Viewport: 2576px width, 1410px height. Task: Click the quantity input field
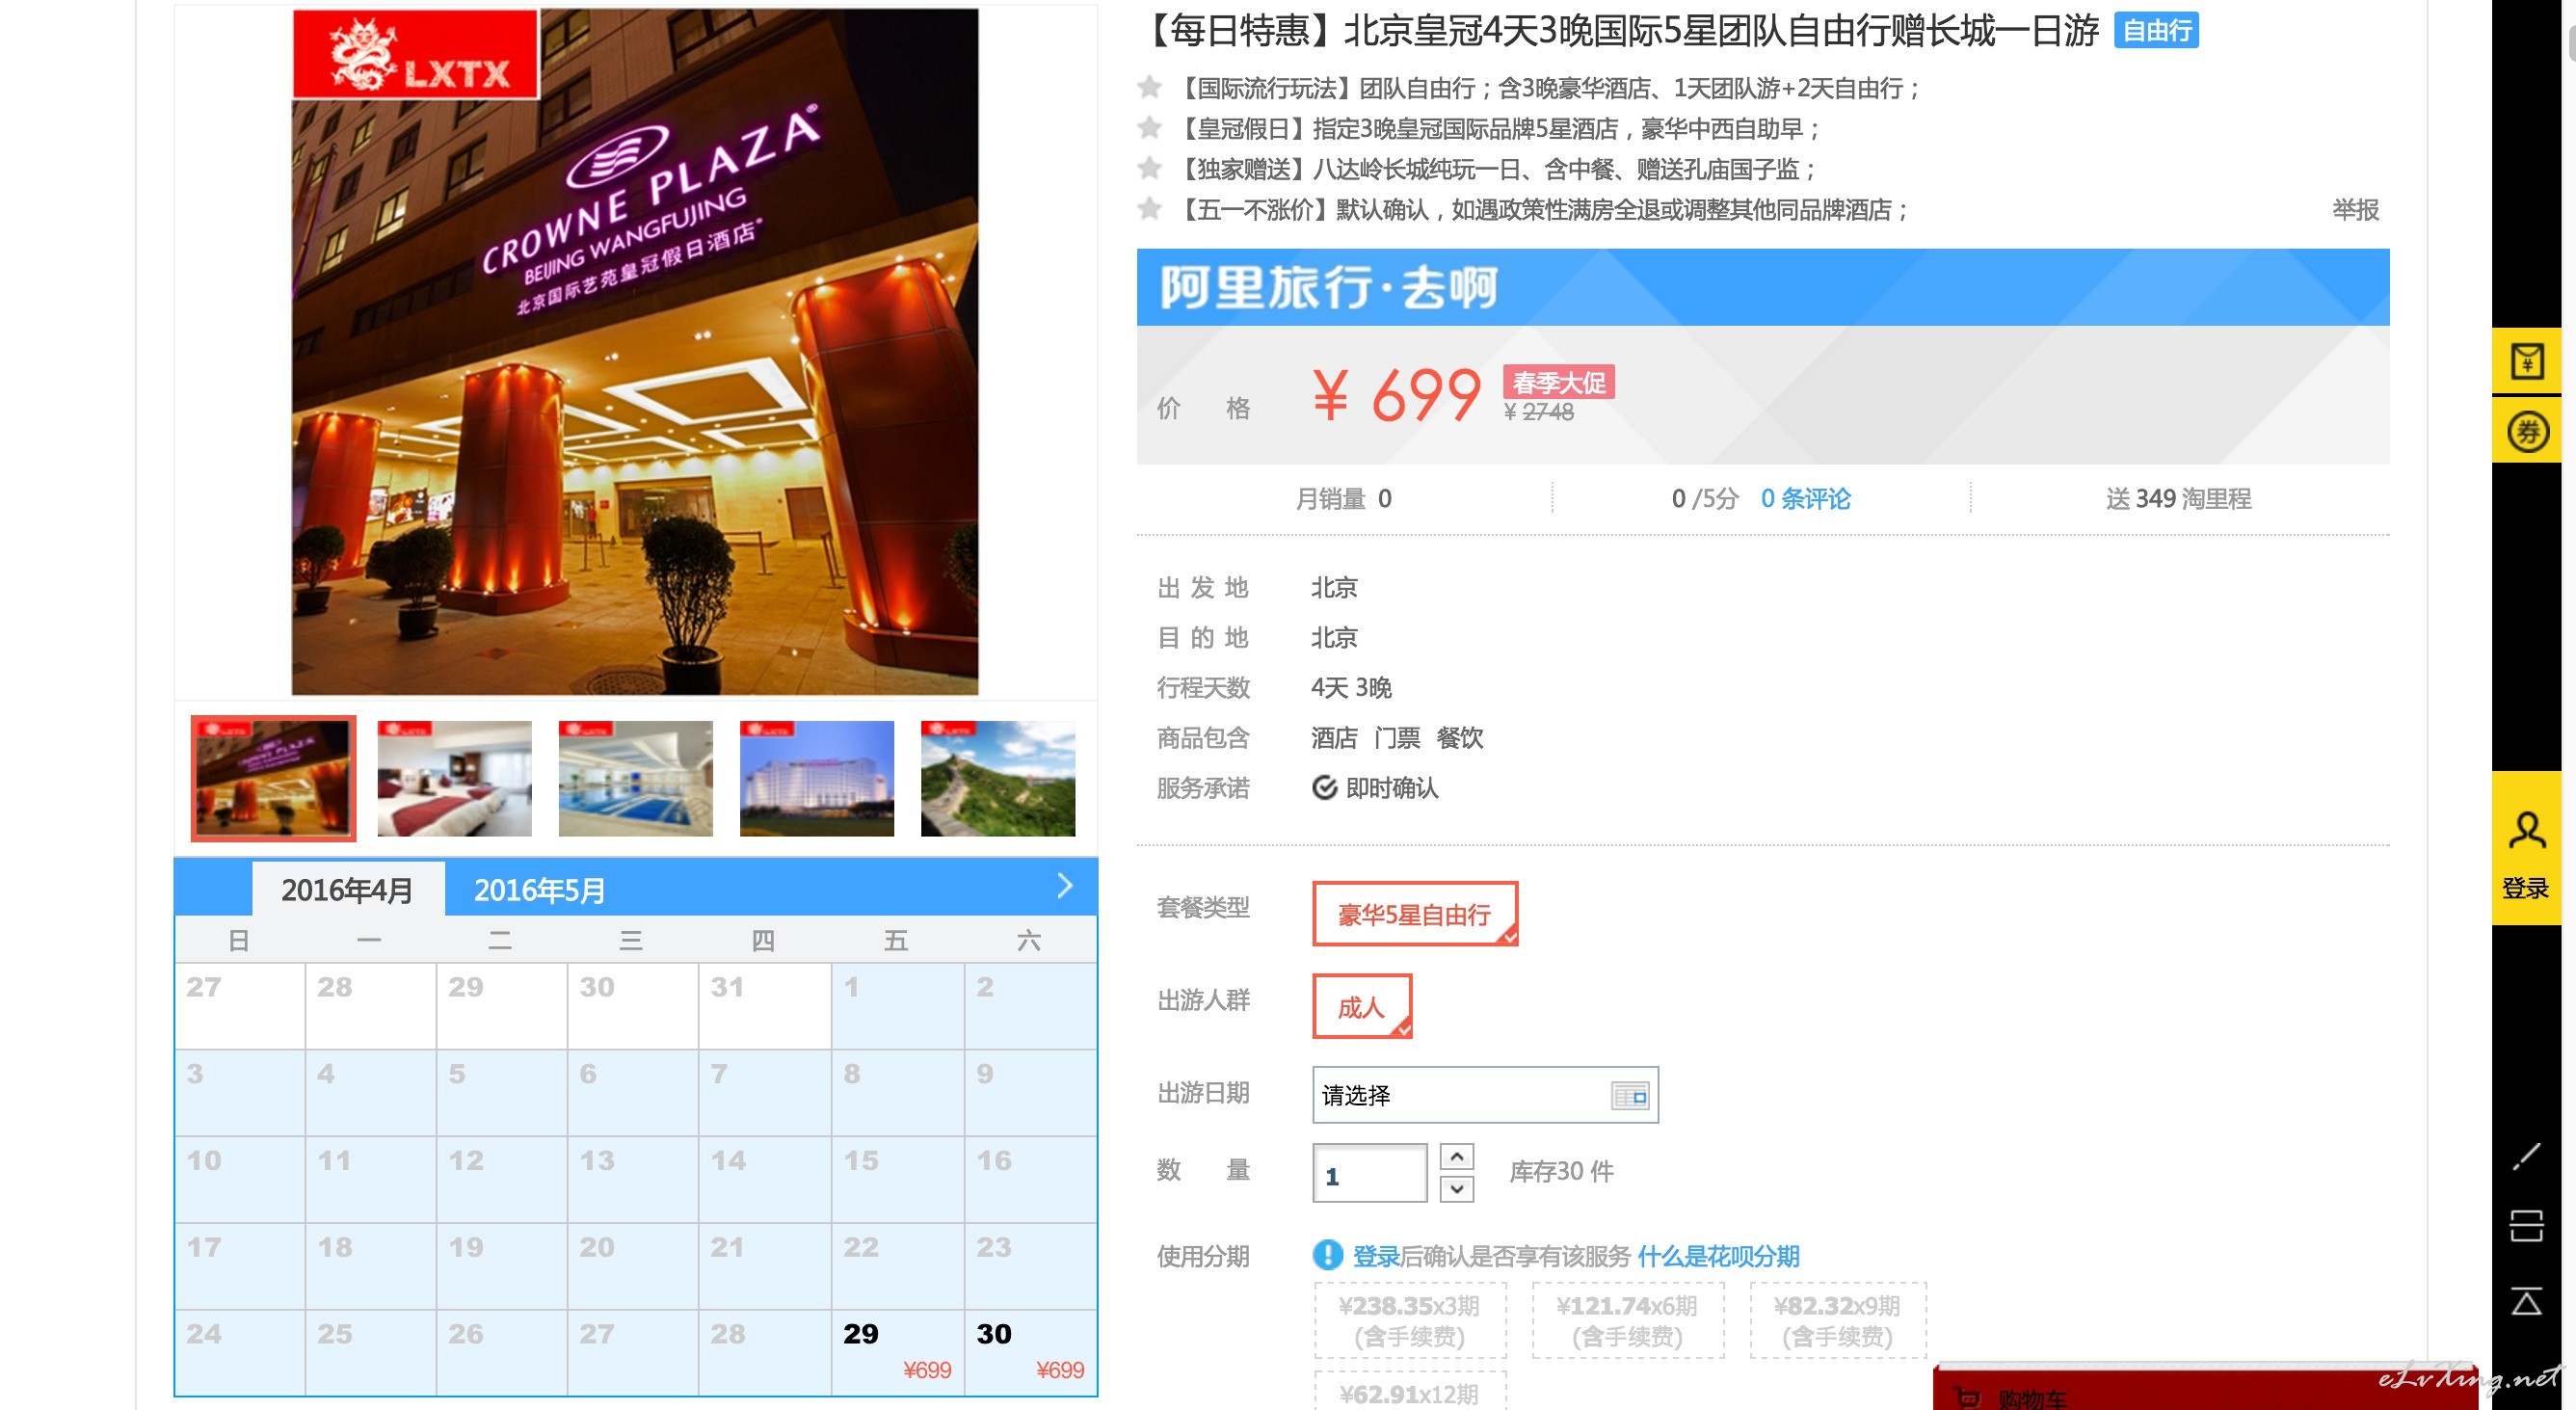(1369, 1173)
